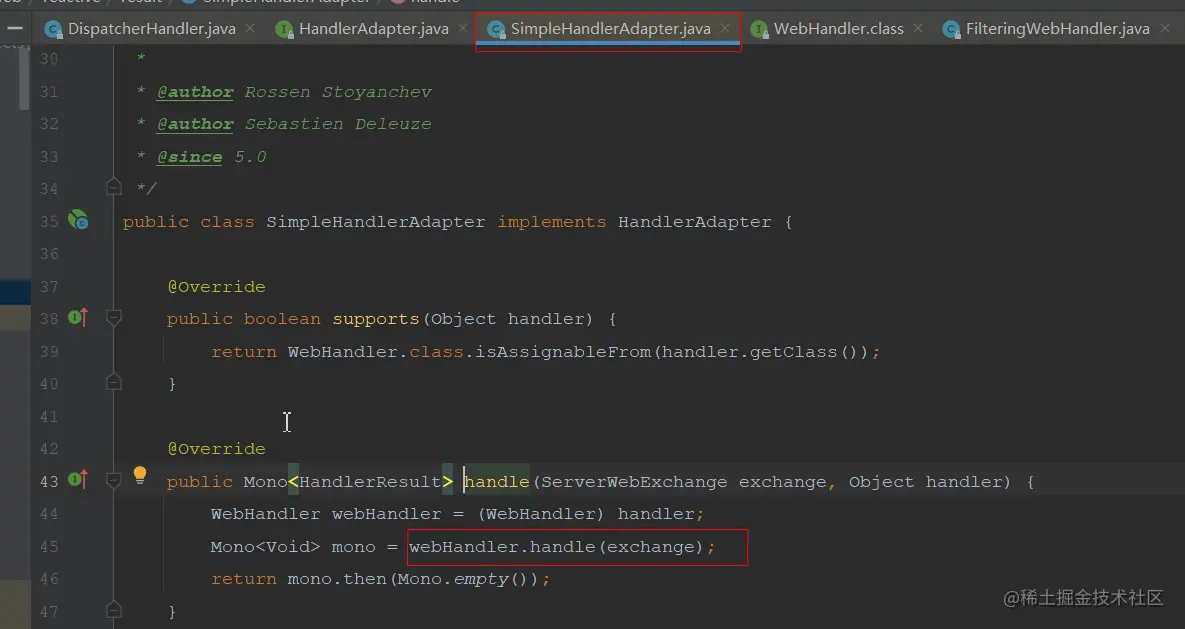
Task: Click the implements-method gutter icon on line 38
Action: pos(78,318)
